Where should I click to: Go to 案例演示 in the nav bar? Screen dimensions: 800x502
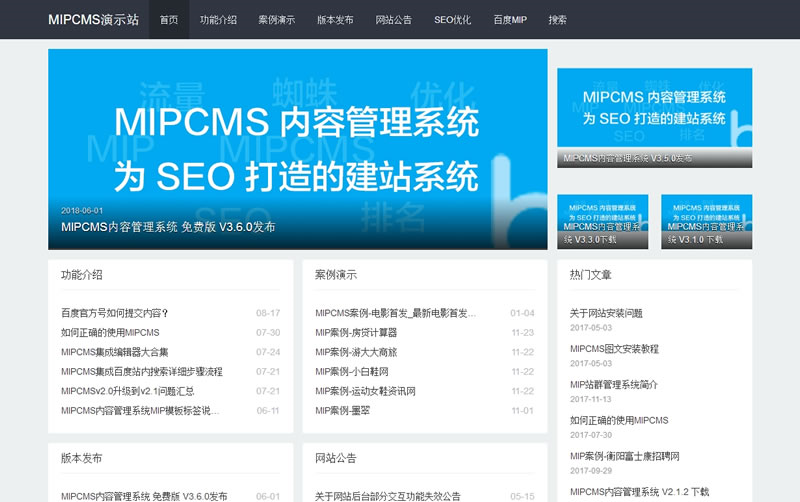pos(277,20)
